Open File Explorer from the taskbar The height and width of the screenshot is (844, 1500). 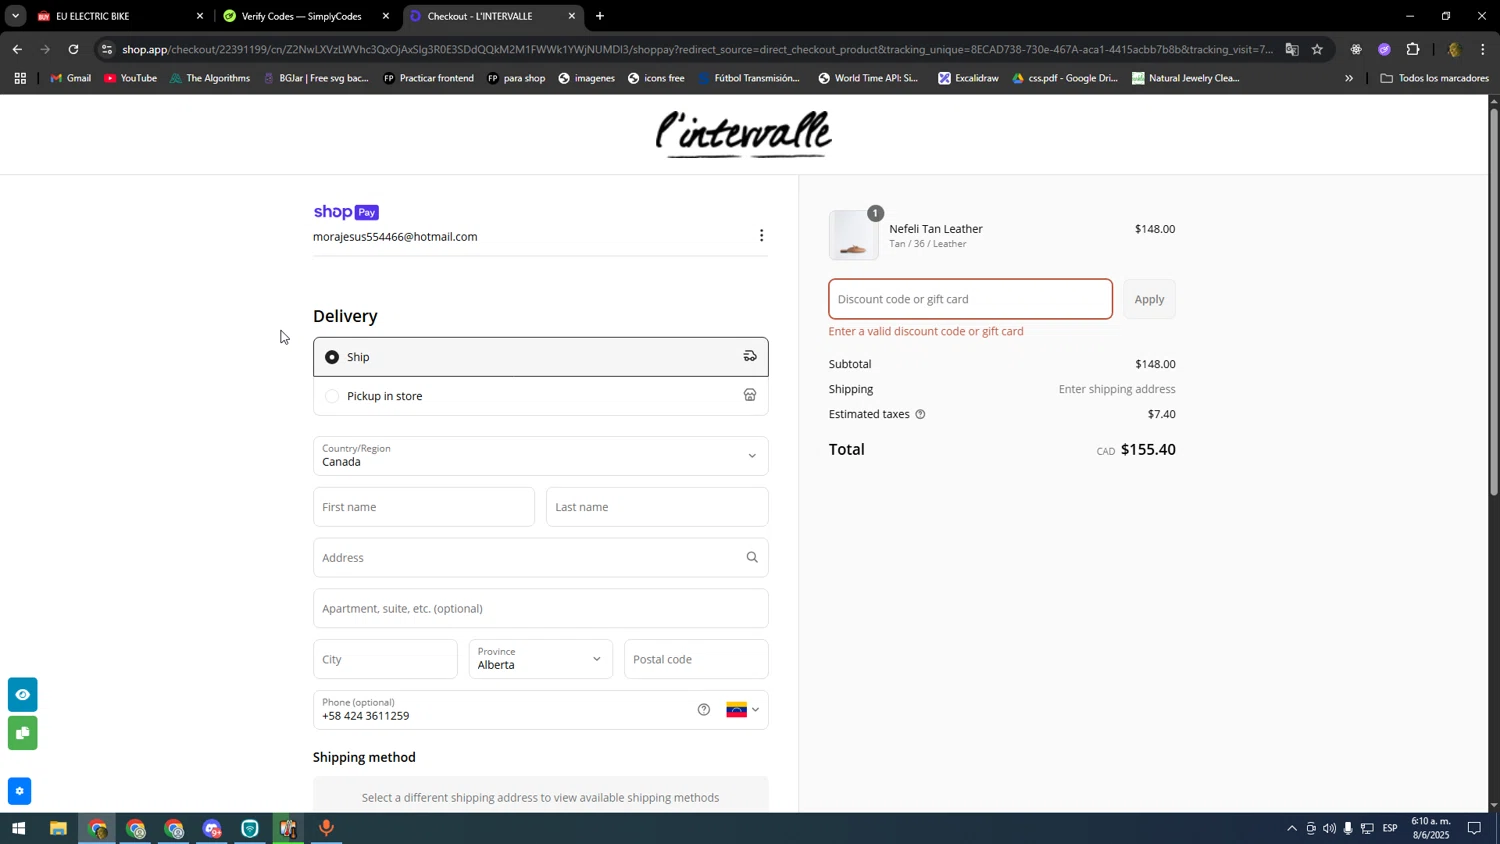(58, 828)
